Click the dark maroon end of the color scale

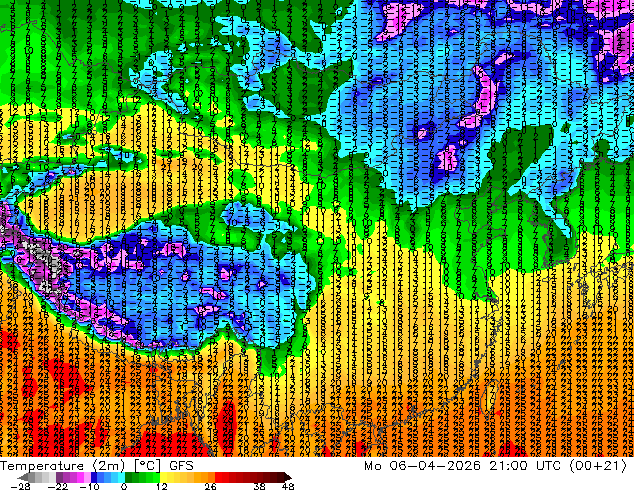287,477
